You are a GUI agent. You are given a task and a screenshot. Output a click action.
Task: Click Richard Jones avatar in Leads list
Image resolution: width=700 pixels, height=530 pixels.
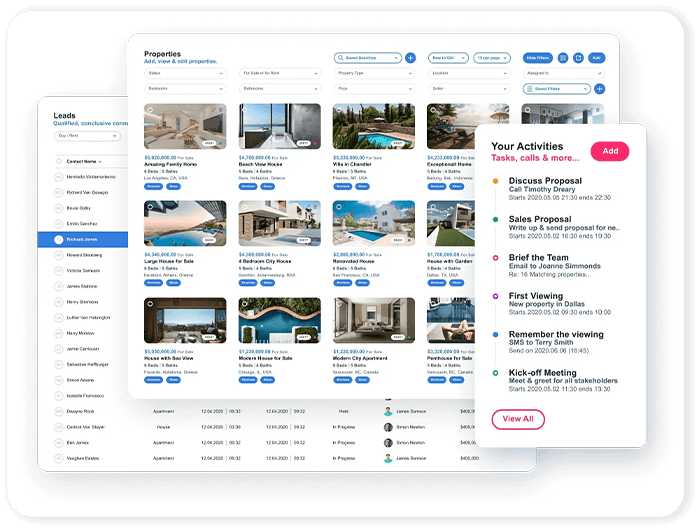coord(58,239)
